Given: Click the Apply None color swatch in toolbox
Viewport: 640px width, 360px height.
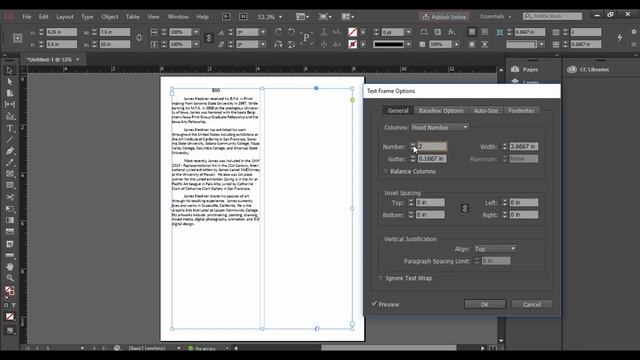Looking at the screenshot, I should tap(9, 316).
